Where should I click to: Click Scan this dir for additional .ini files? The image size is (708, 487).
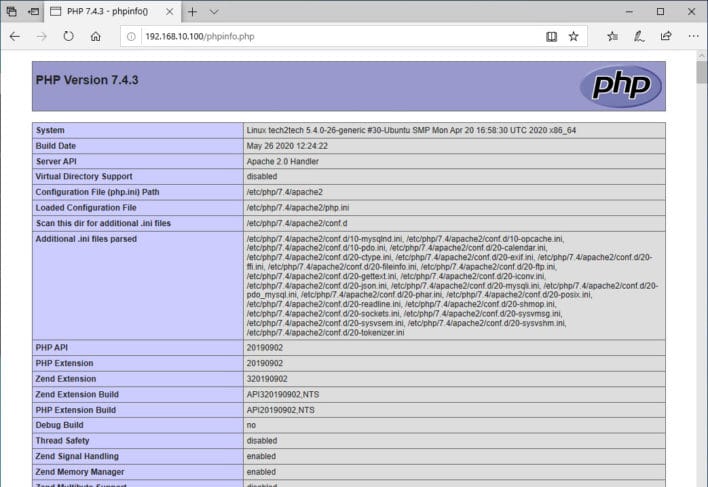[103, 223]
